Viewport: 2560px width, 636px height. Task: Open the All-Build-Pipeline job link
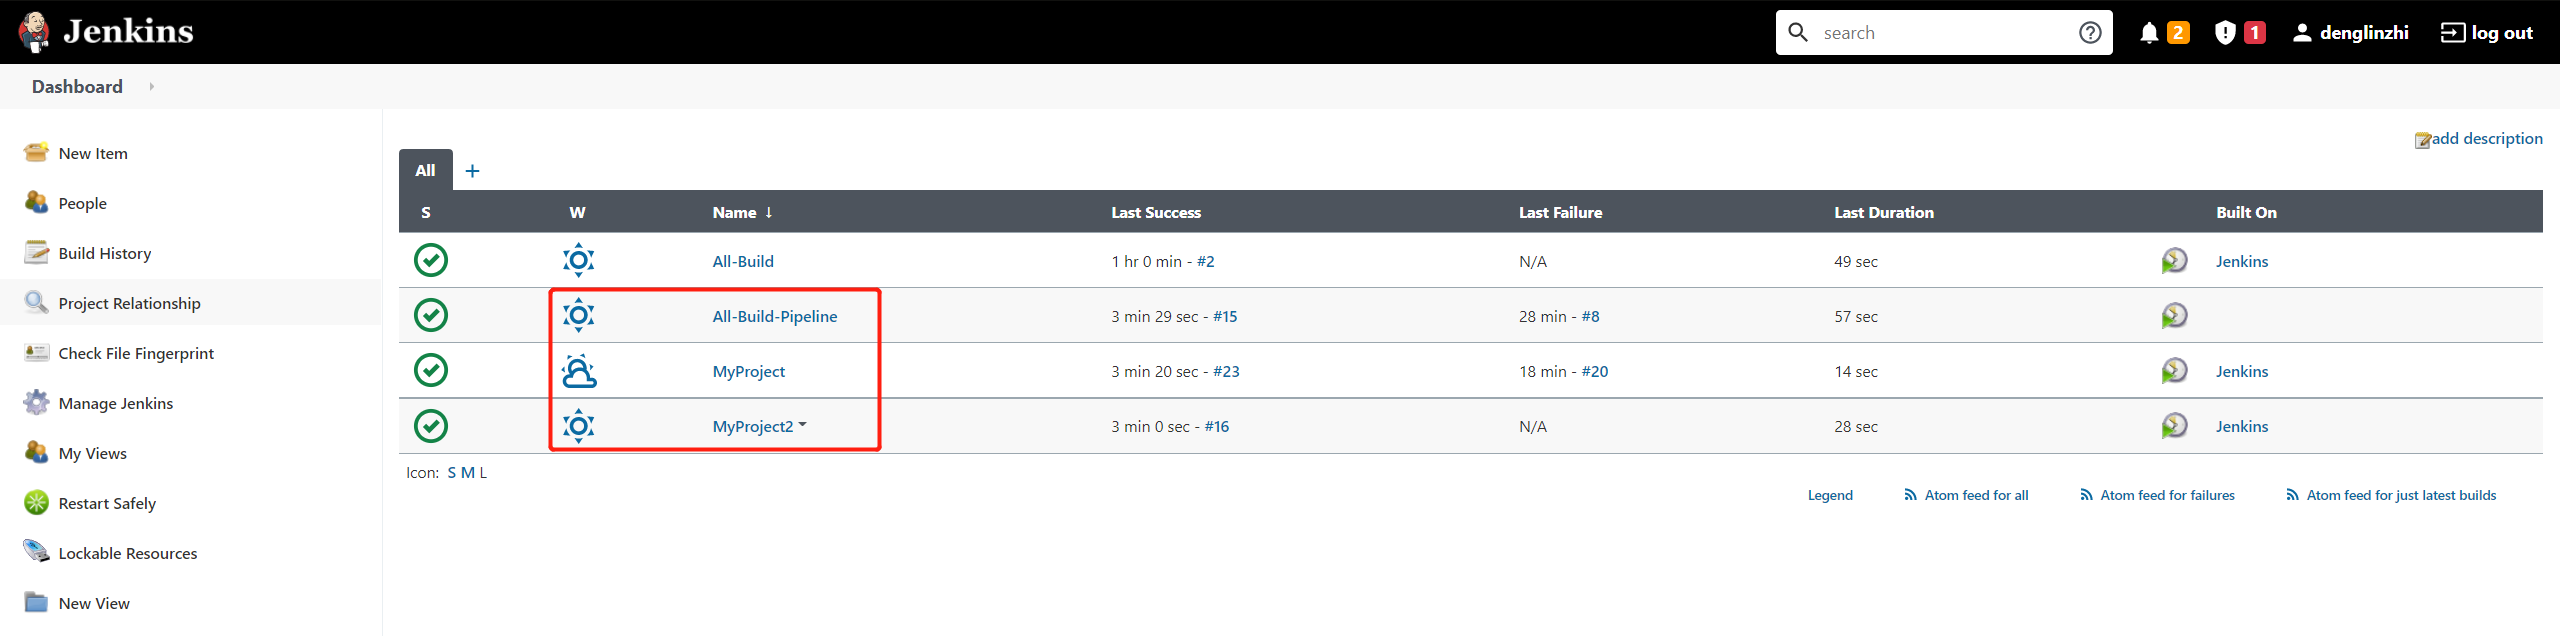[775, 316]
